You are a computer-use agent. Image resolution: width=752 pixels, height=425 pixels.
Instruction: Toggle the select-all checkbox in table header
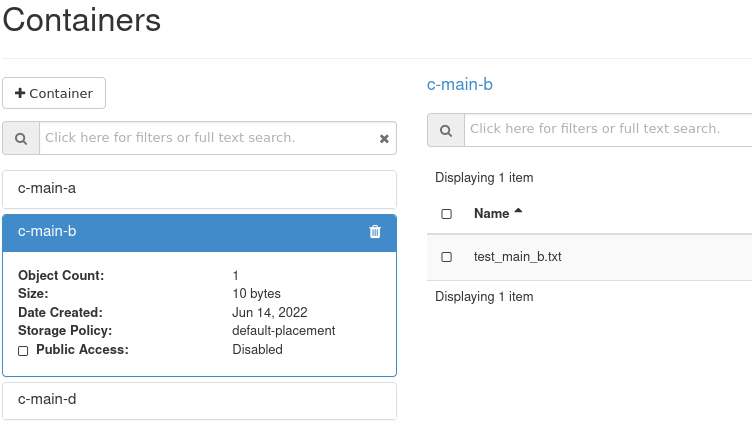click(x=446, y=214)
